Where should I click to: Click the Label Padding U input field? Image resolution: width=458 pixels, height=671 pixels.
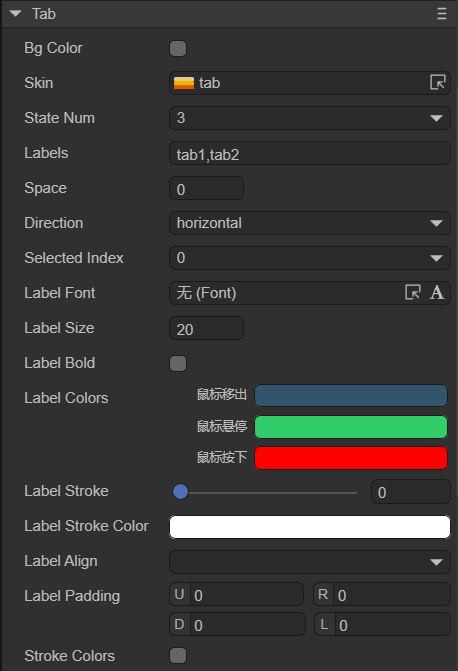pos(237,594)
